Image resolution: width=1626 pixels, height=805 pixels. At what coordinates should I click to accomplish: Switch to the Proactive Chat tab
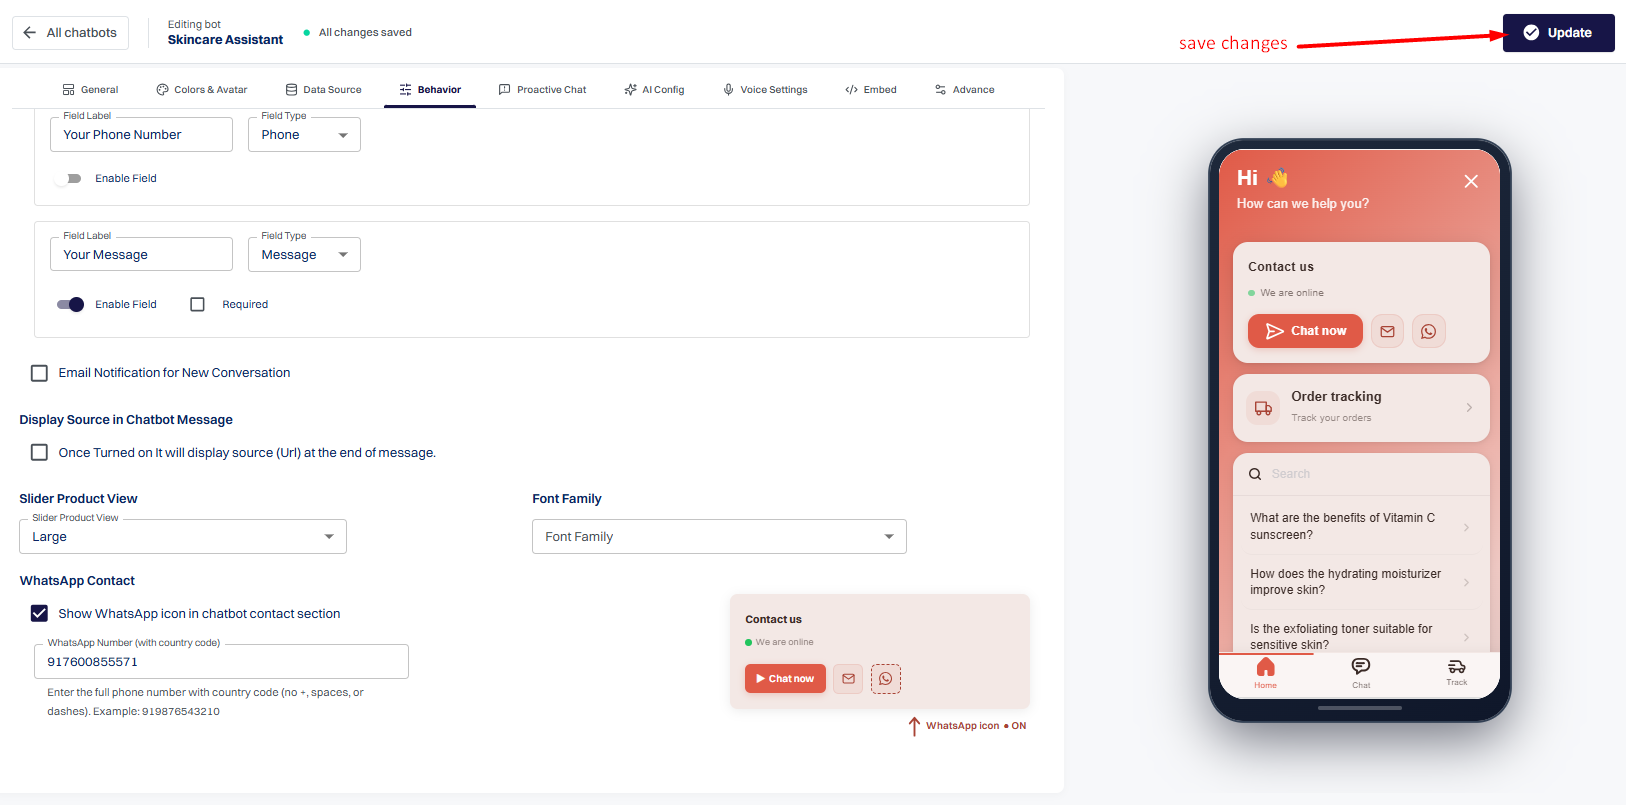click(x=542, y=90)
